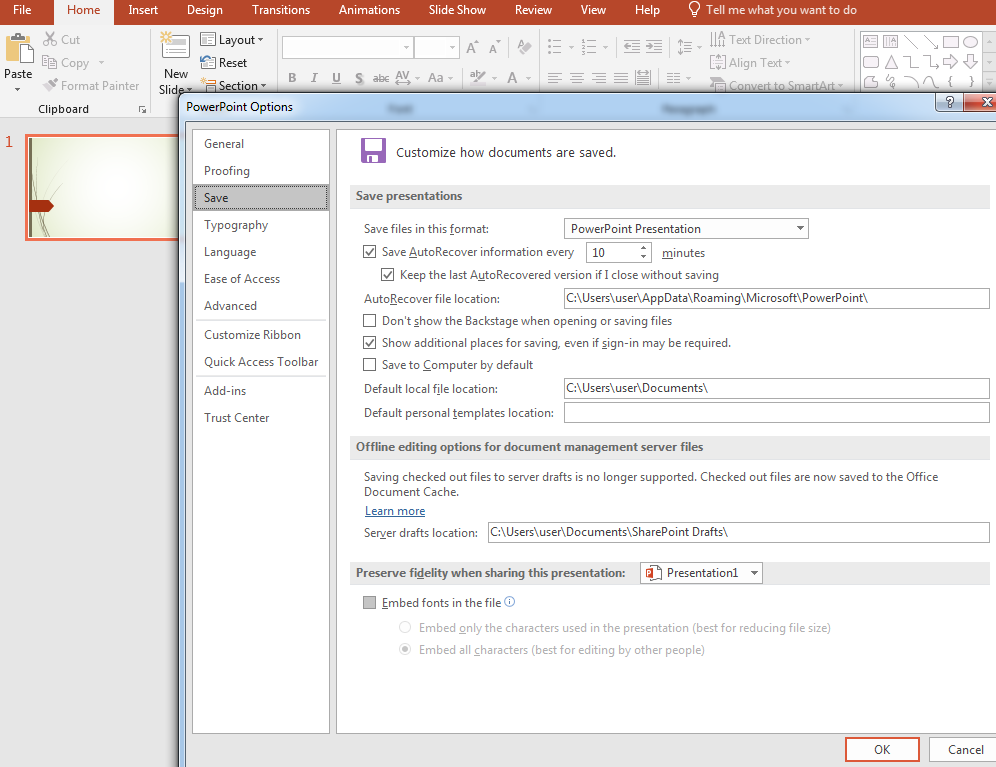
Task: Increase AutoRecover minutes with spinner up
Action: click(643, 248)
